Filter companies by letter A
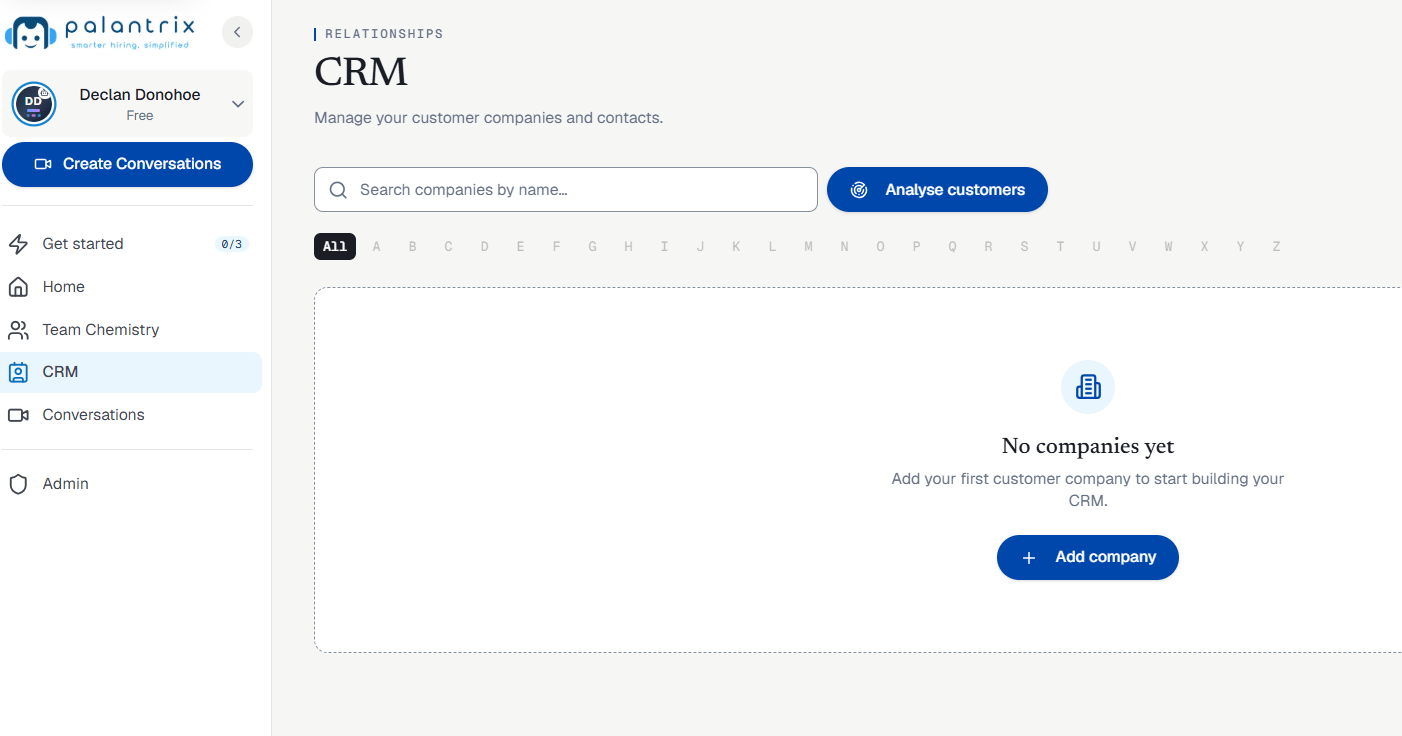1402x736 pixels. coord(377,247)
